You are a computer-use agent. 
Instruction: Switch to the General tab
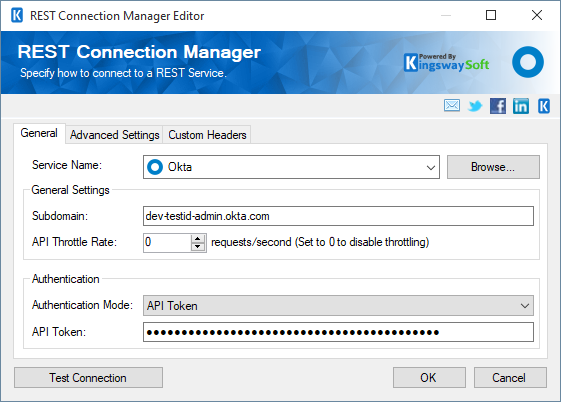(39, 133)
